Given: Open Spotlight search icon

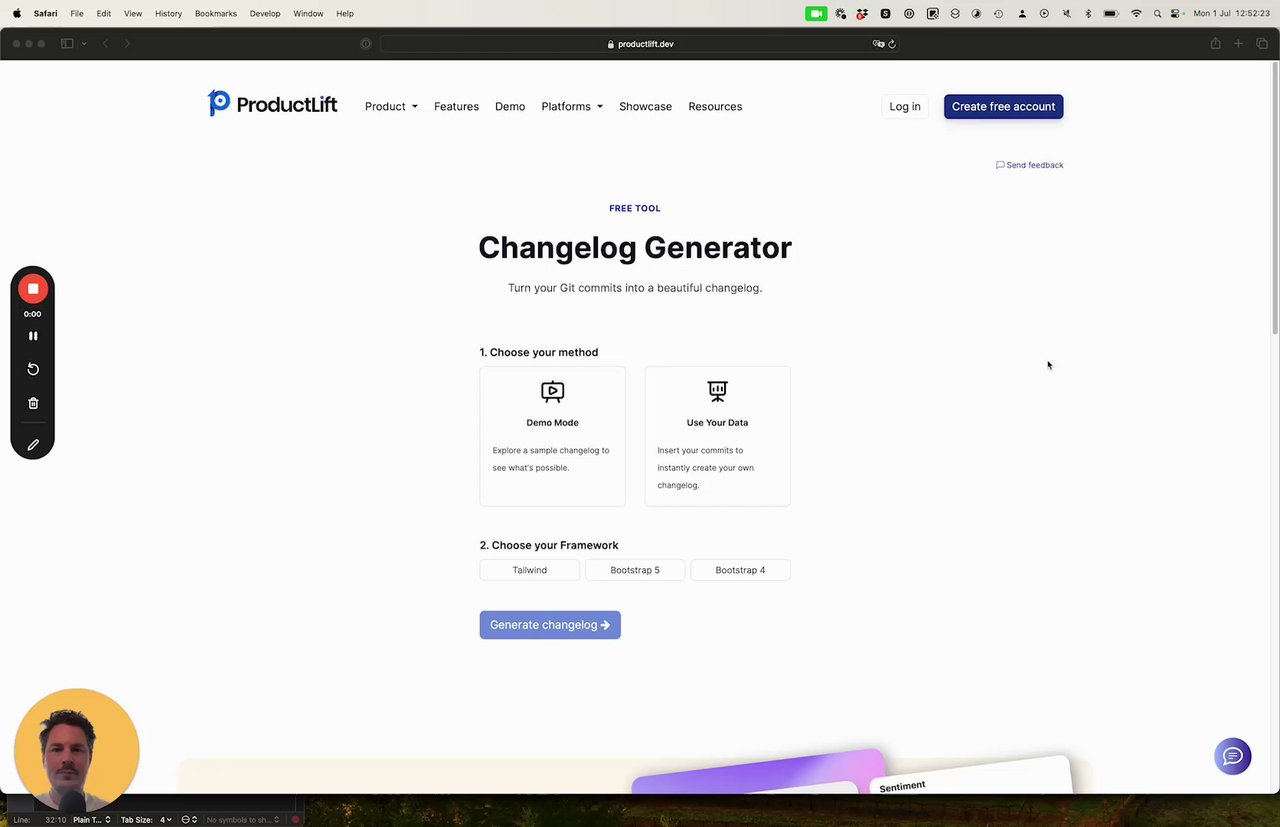Looking at the screenshot, I should click(x=1157, y=13).
